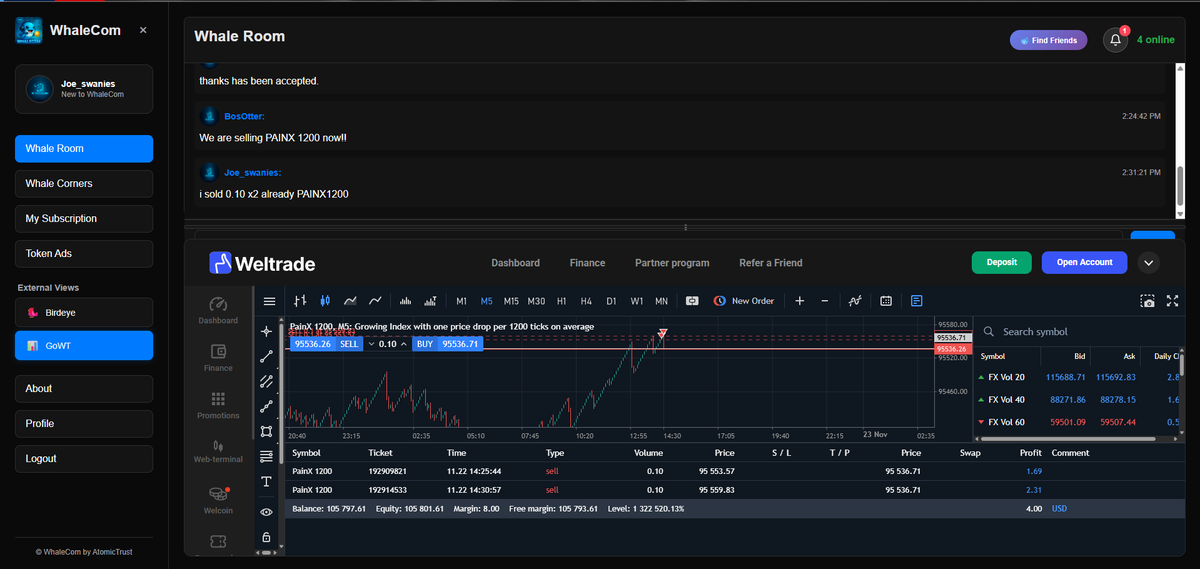Click the New Order button
Viewport: 1200px width, 569px height.
point(745,301)
